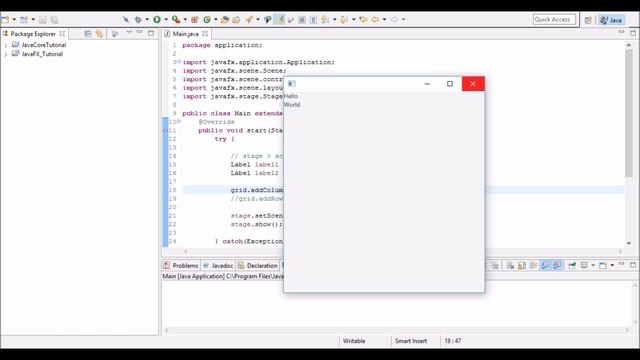Run the program with green Run button
The width and height of the screenshot is (640, 360).
coord(157,19)
